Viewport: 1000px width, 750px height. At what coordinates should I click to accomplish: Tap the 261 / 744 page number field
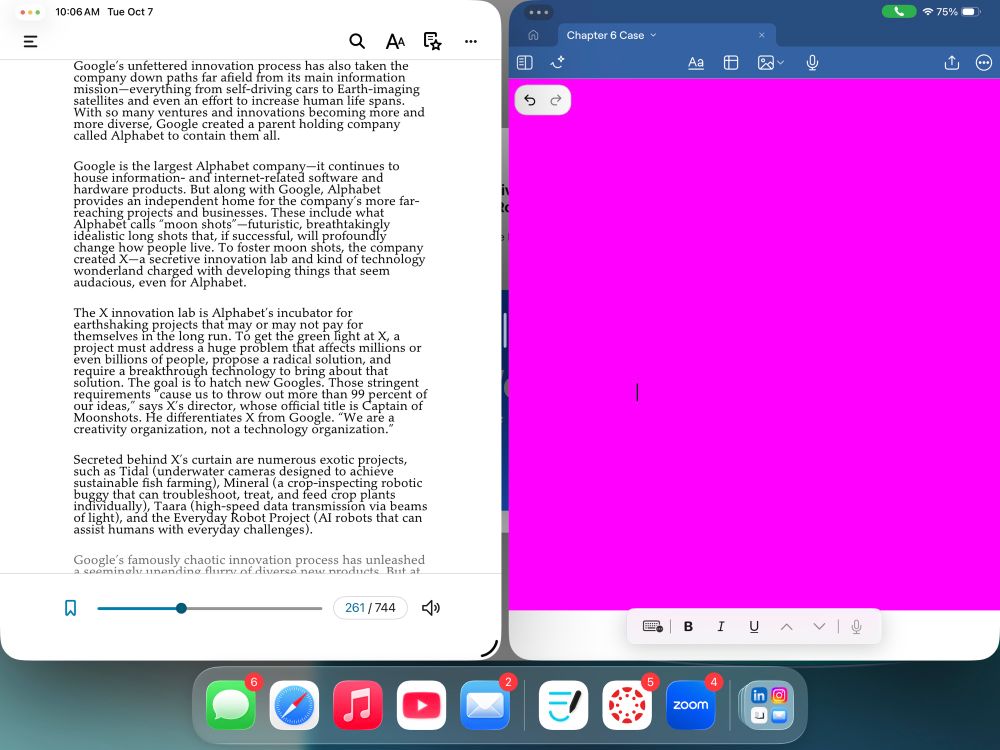370,608
